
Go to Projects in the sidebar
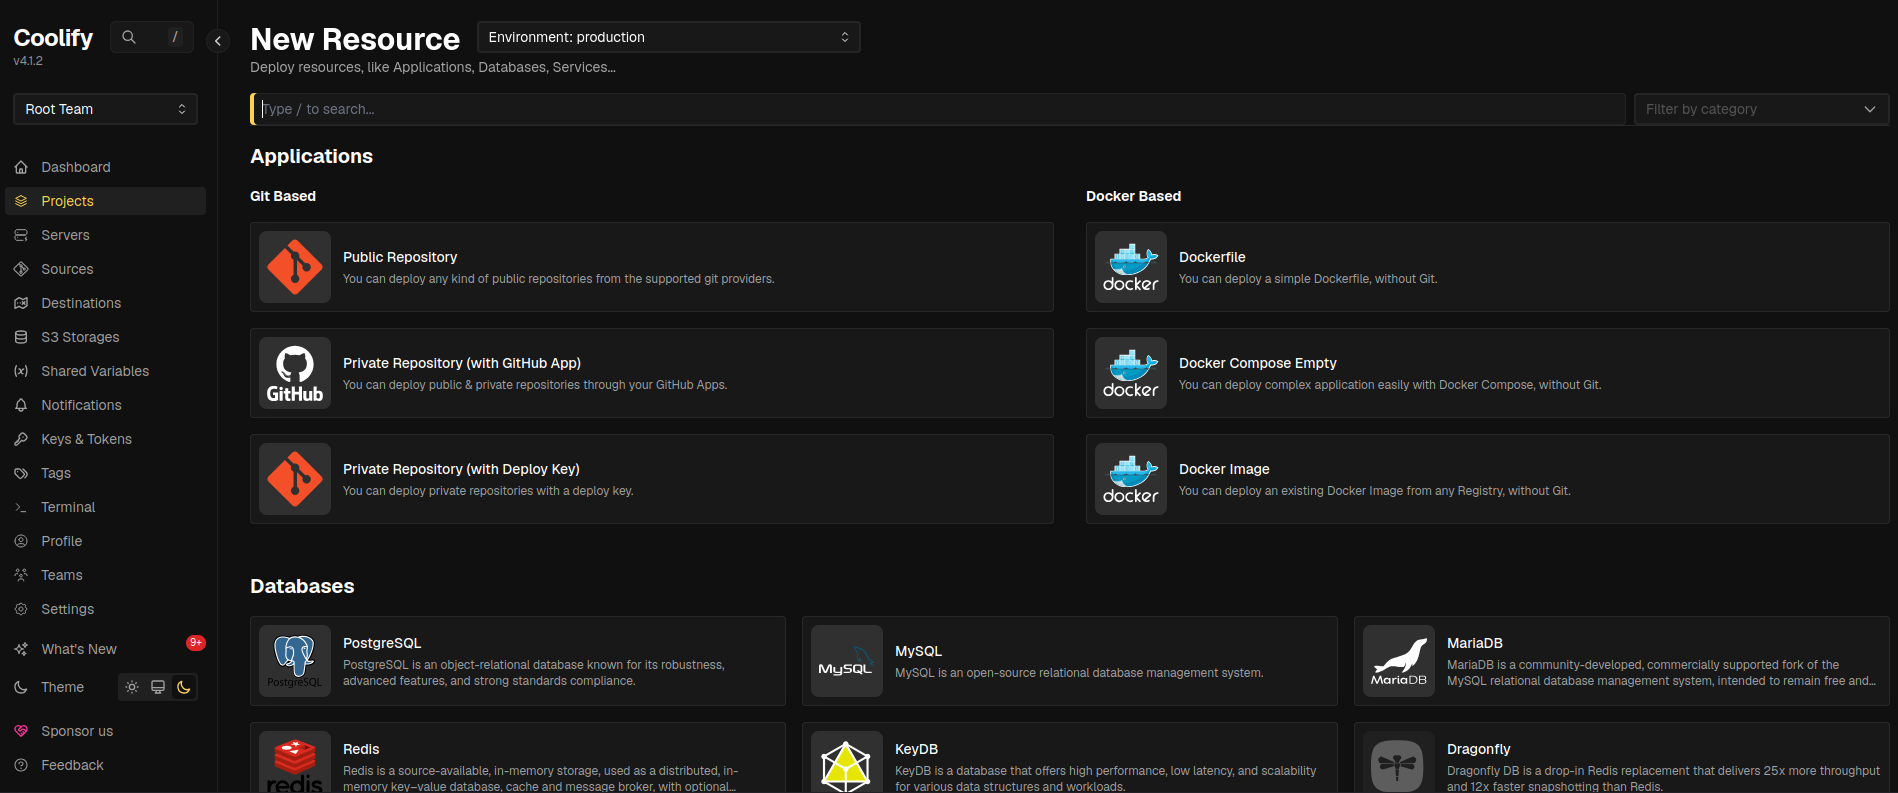[105, 201]
